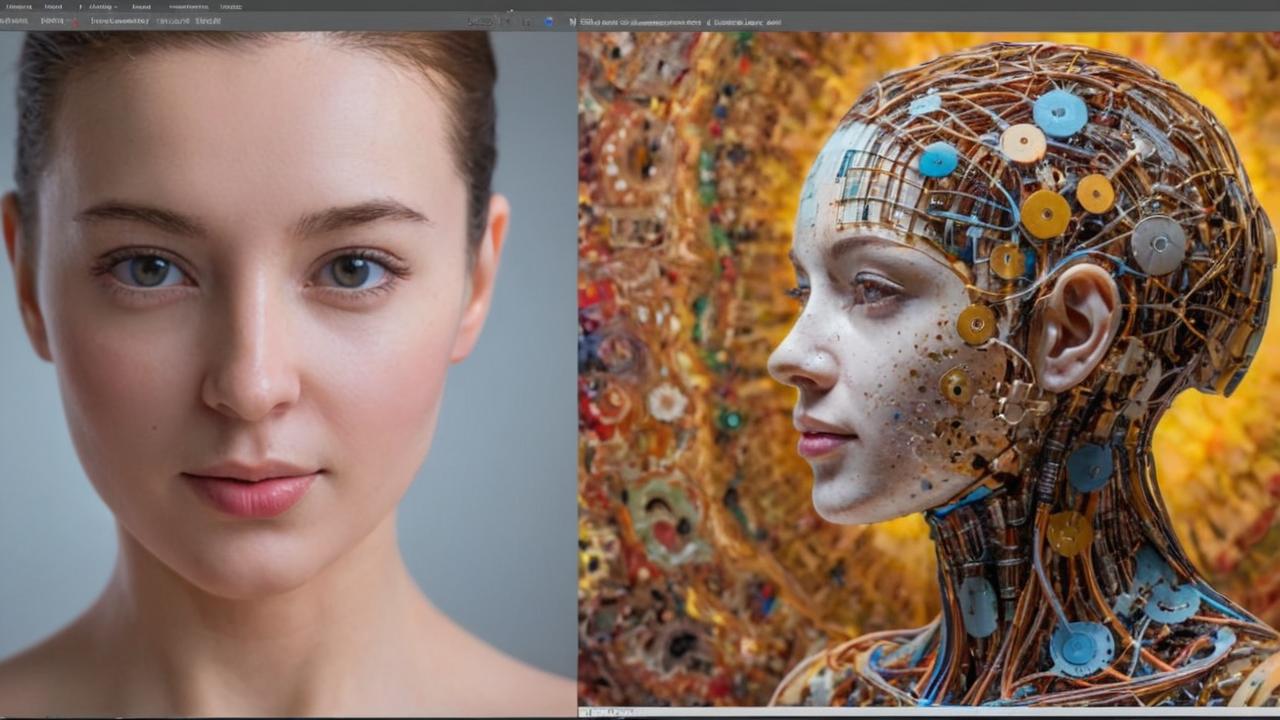Select the icon at the far right of the menu bar
This screenshot has height=720, width=1280.
click(230, 6)
